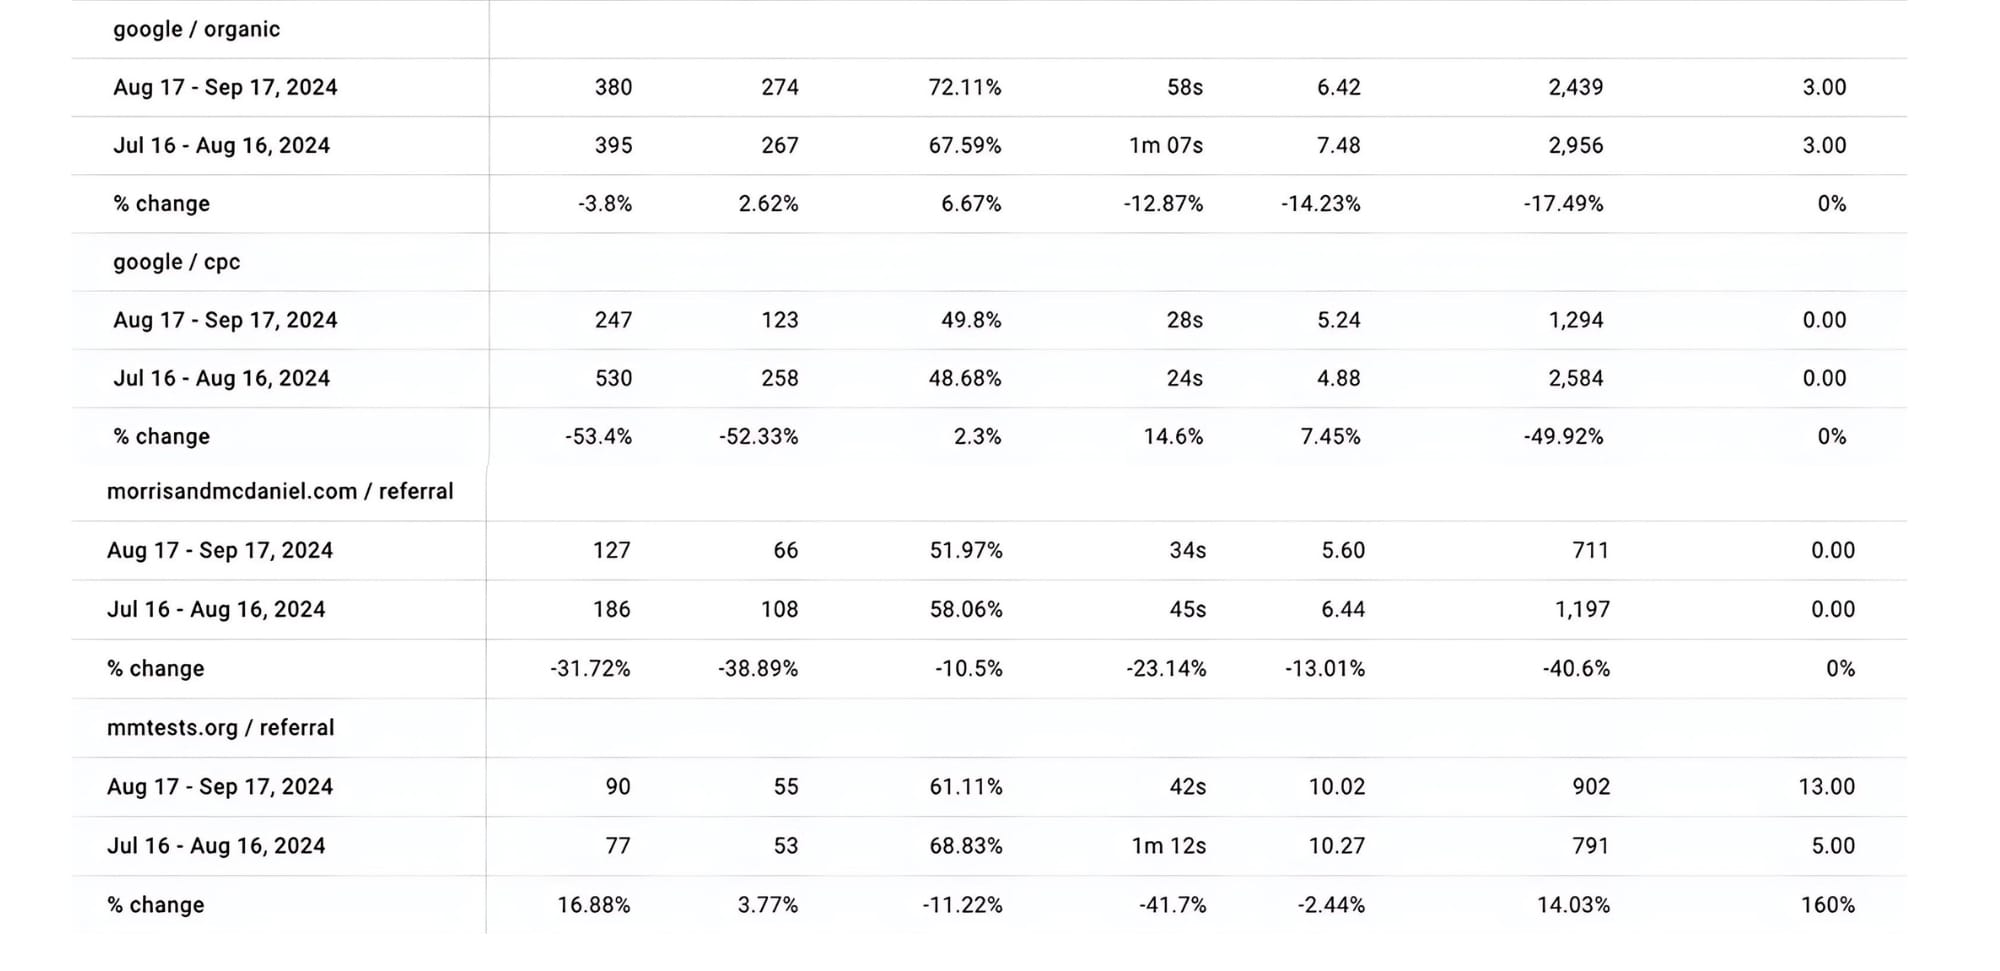Open the morrisandmcdaniel.com / referral row
2000x971 pixels.
(280, 491)
